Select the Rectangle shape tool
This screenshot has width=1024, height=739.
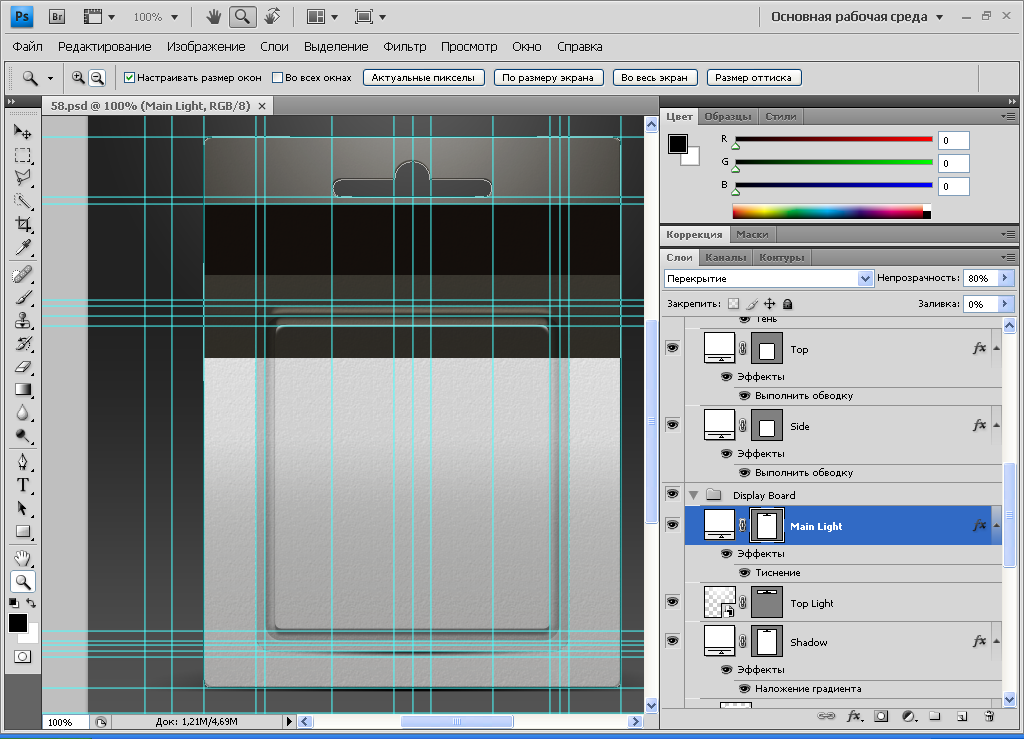(22, 531)
